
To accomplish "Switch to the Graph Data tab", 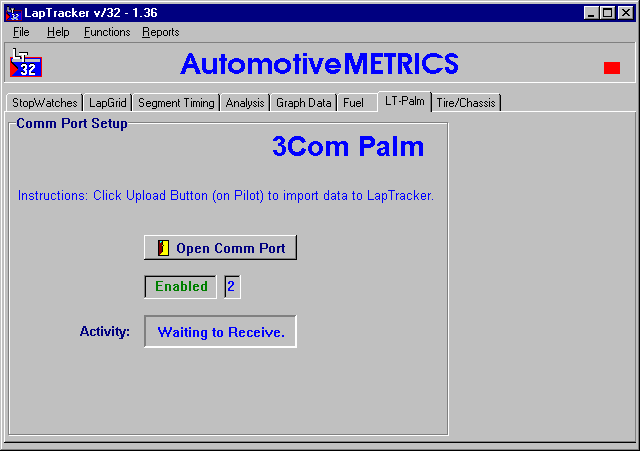I will click(303, 103).
